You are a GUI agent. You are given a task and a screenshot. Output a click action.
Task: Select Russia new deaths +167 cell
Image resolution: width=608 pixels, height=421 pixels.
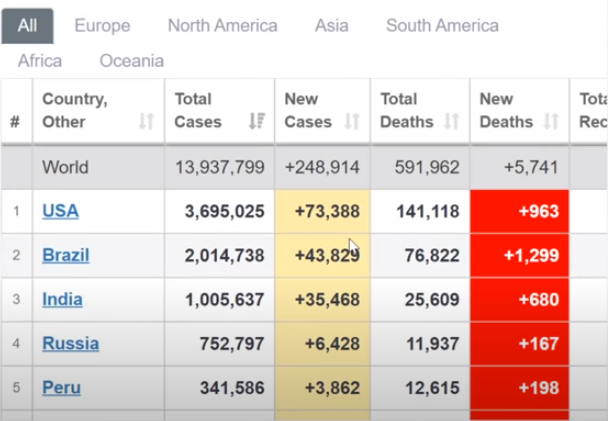pyautogui.click(x=520, y=343)
